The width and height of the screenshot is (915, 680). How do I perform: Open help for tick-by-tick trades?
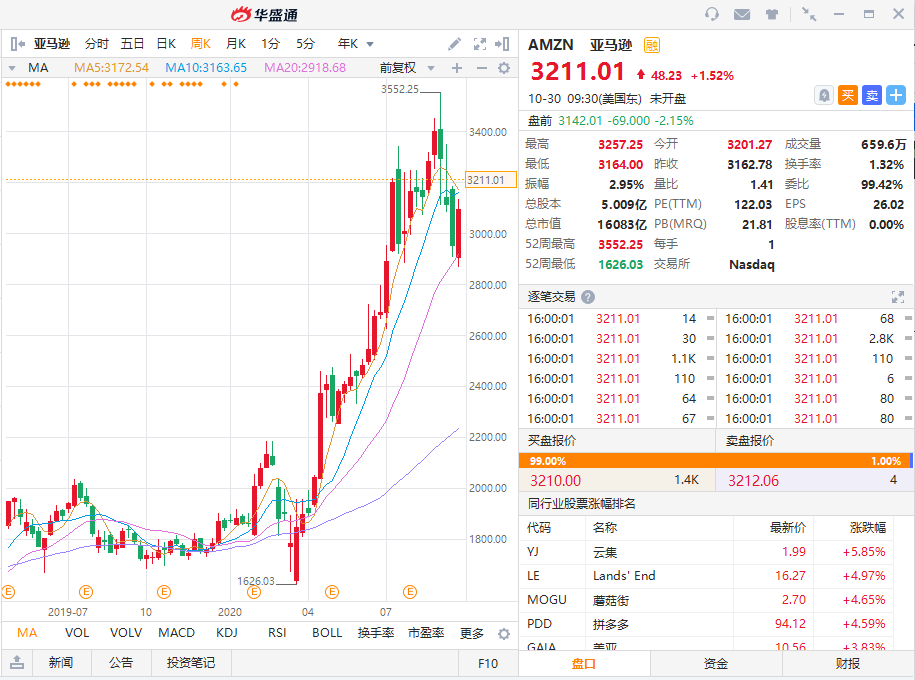[588, 297]
